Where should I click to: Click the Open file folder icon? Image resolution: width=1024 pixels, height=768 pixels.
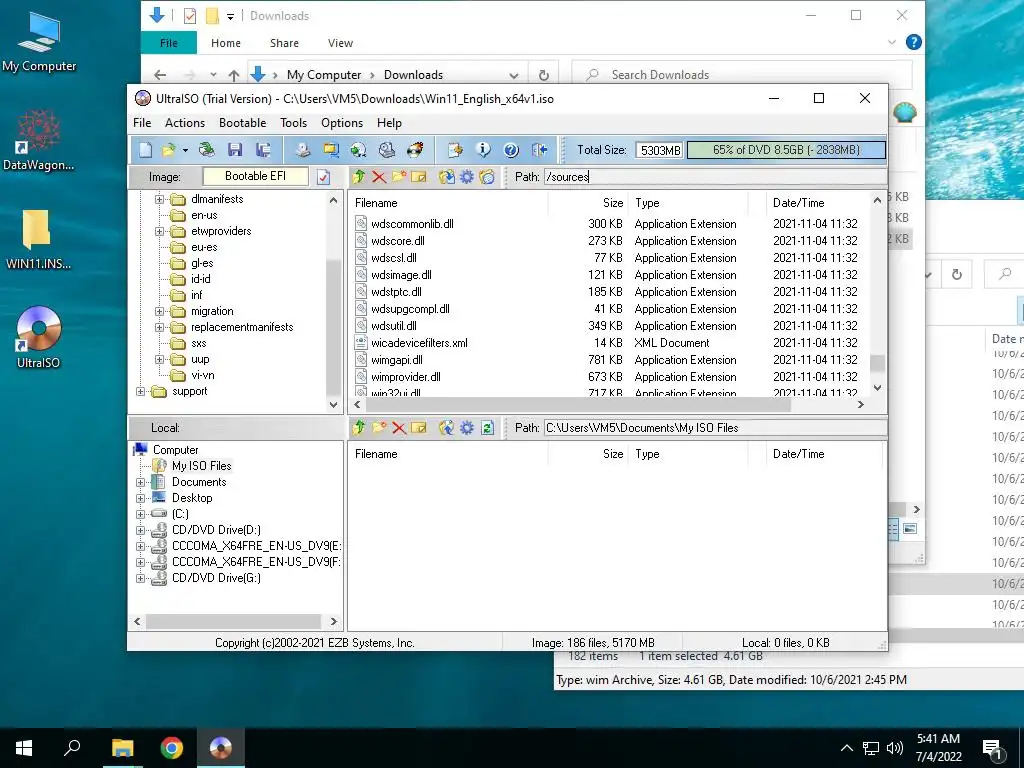click(168, 150)
